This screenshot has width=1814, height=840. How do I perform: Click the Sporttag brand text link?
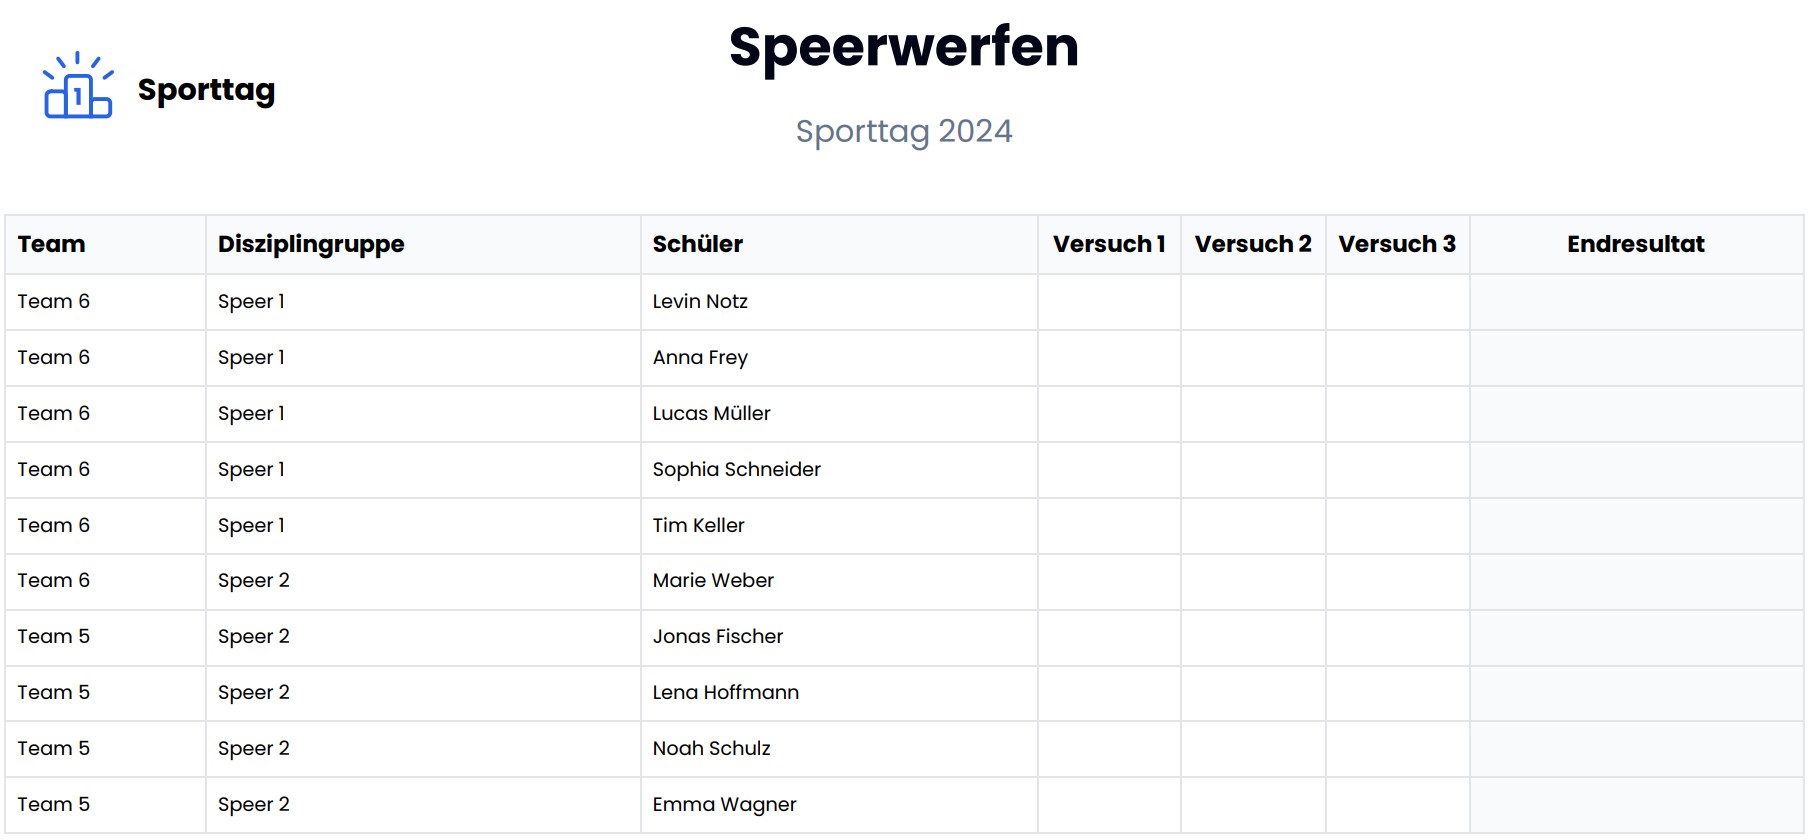pyautogui.click(x=206, y=90)
